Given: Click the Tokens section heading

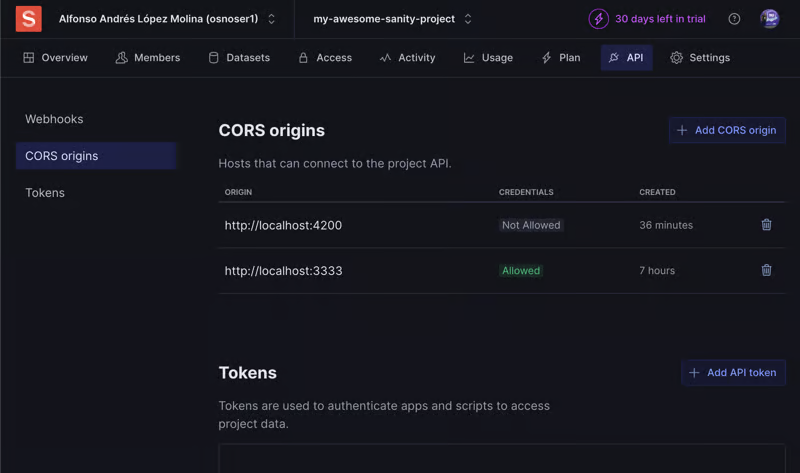Looking at the screenshot, I should click(247, 372).
